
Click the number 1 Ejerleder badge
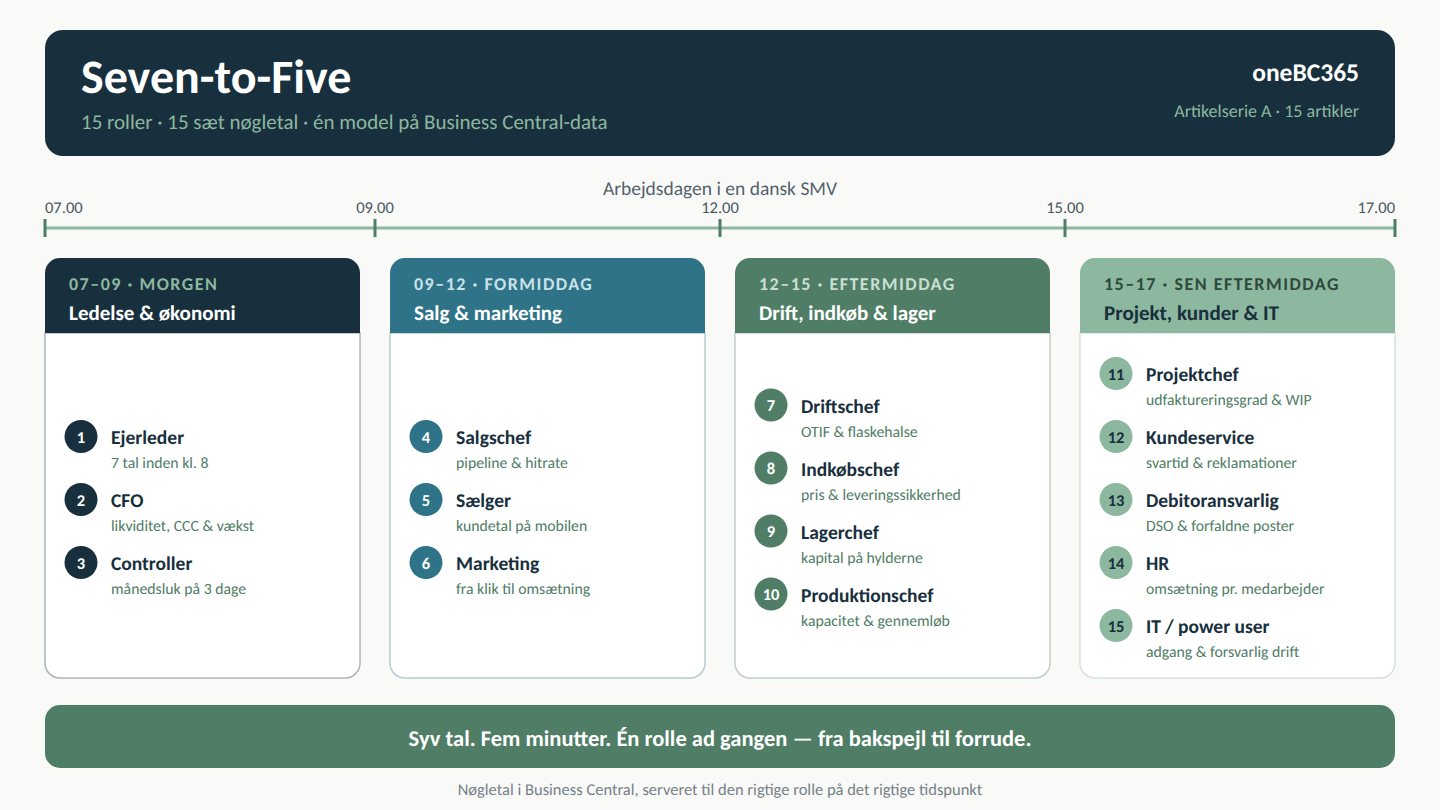pos(81,437)
